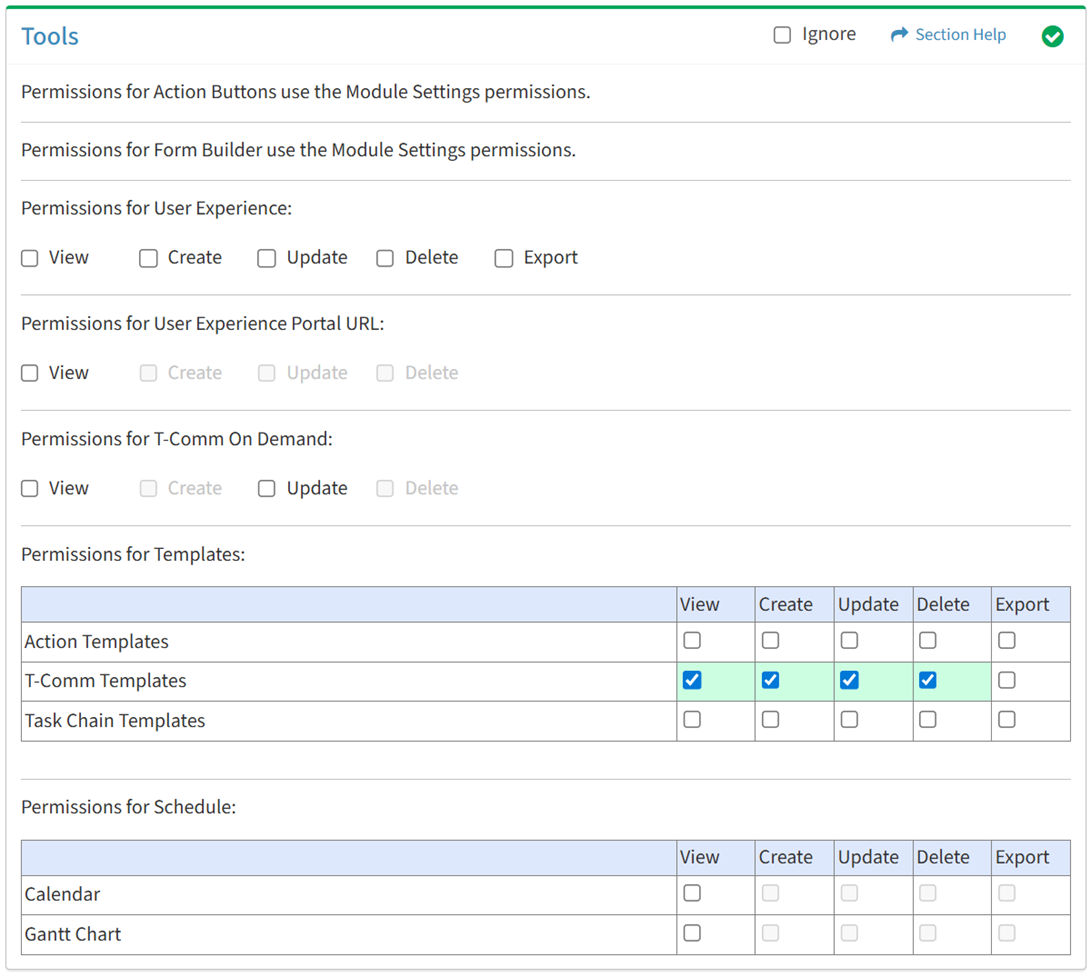The image size is (1091, 977).
Task: Check View for User Experience permissions
Action: click(x=30, y=258)
